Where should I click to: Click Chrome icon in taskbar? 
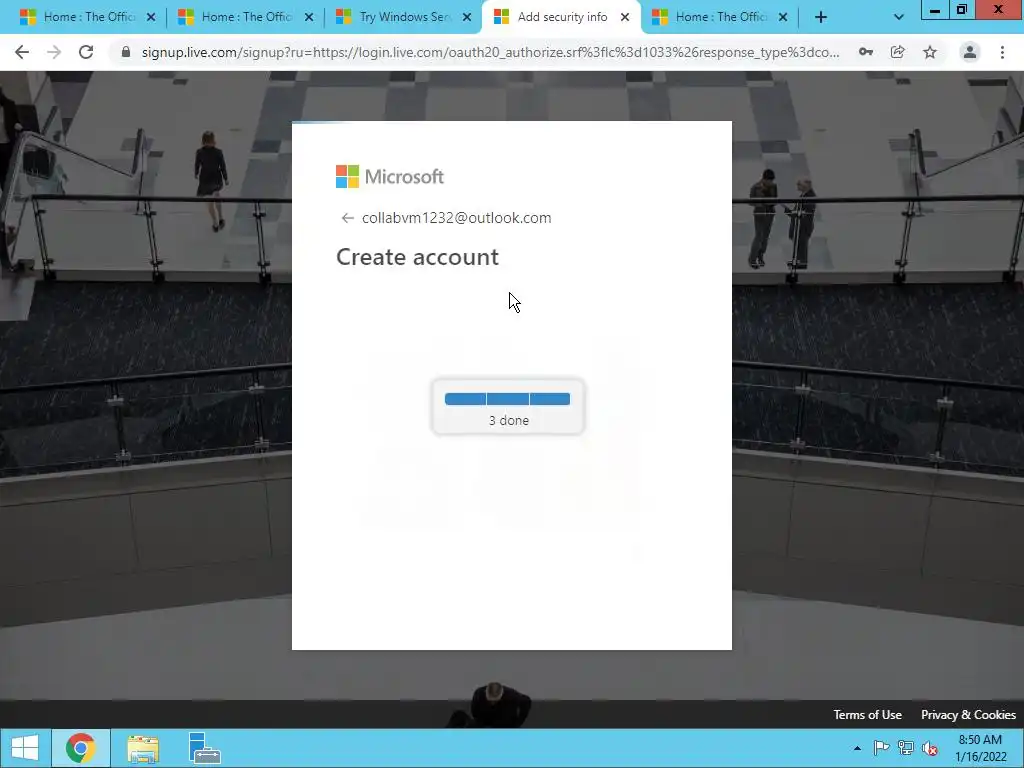[80, 748]
